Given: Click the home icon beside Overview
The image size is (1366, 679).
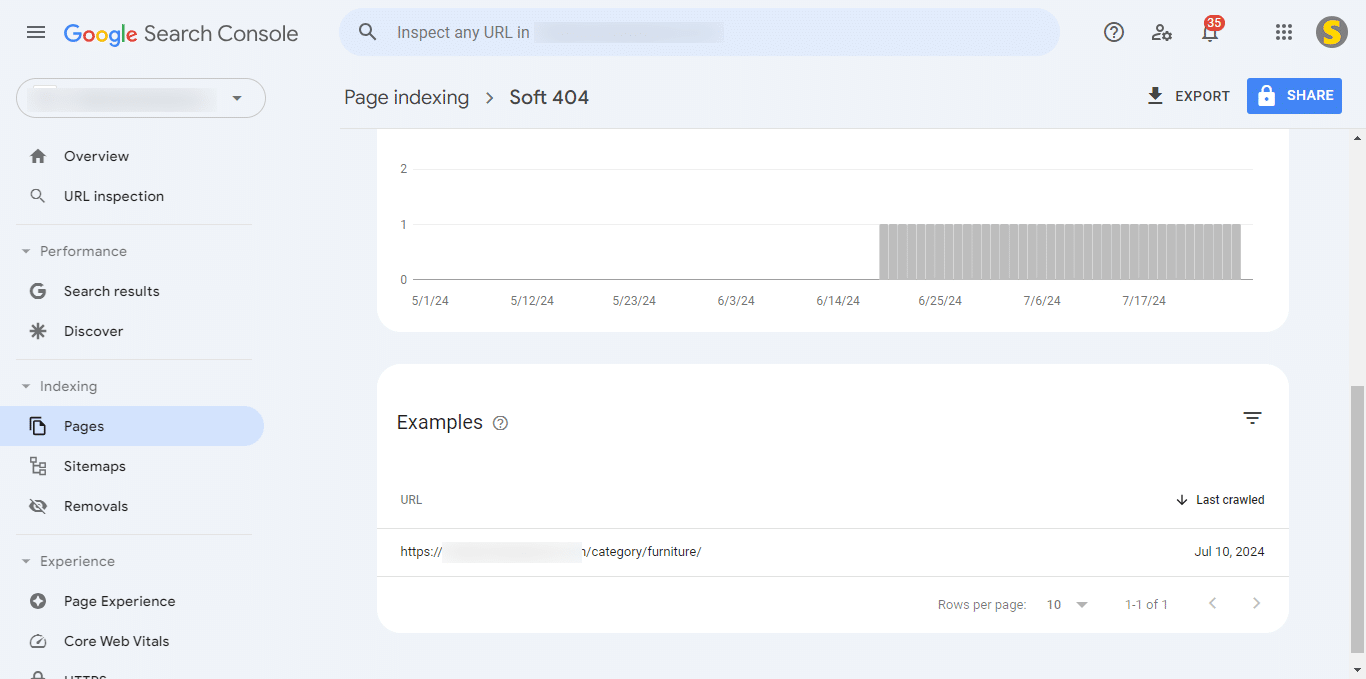Looking at the screenshot, I should point(38,156).
